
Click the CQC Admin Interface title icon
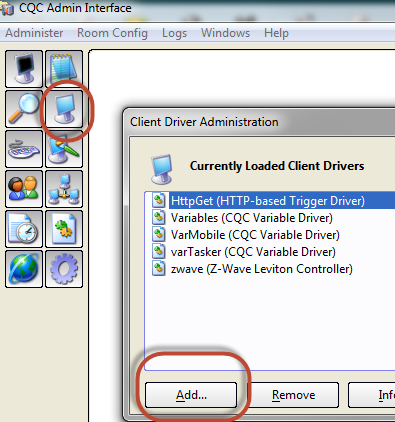click(7, 8)
